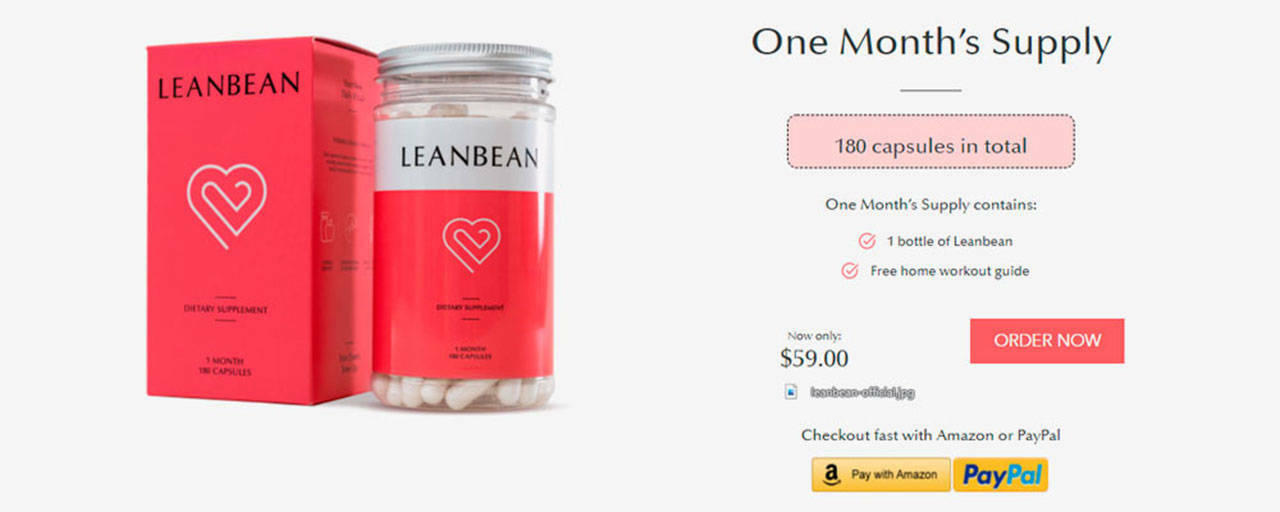Click Checkout fast with Amazon or PayPal text
Screen dimensions: 1280x512
[931, 435]
